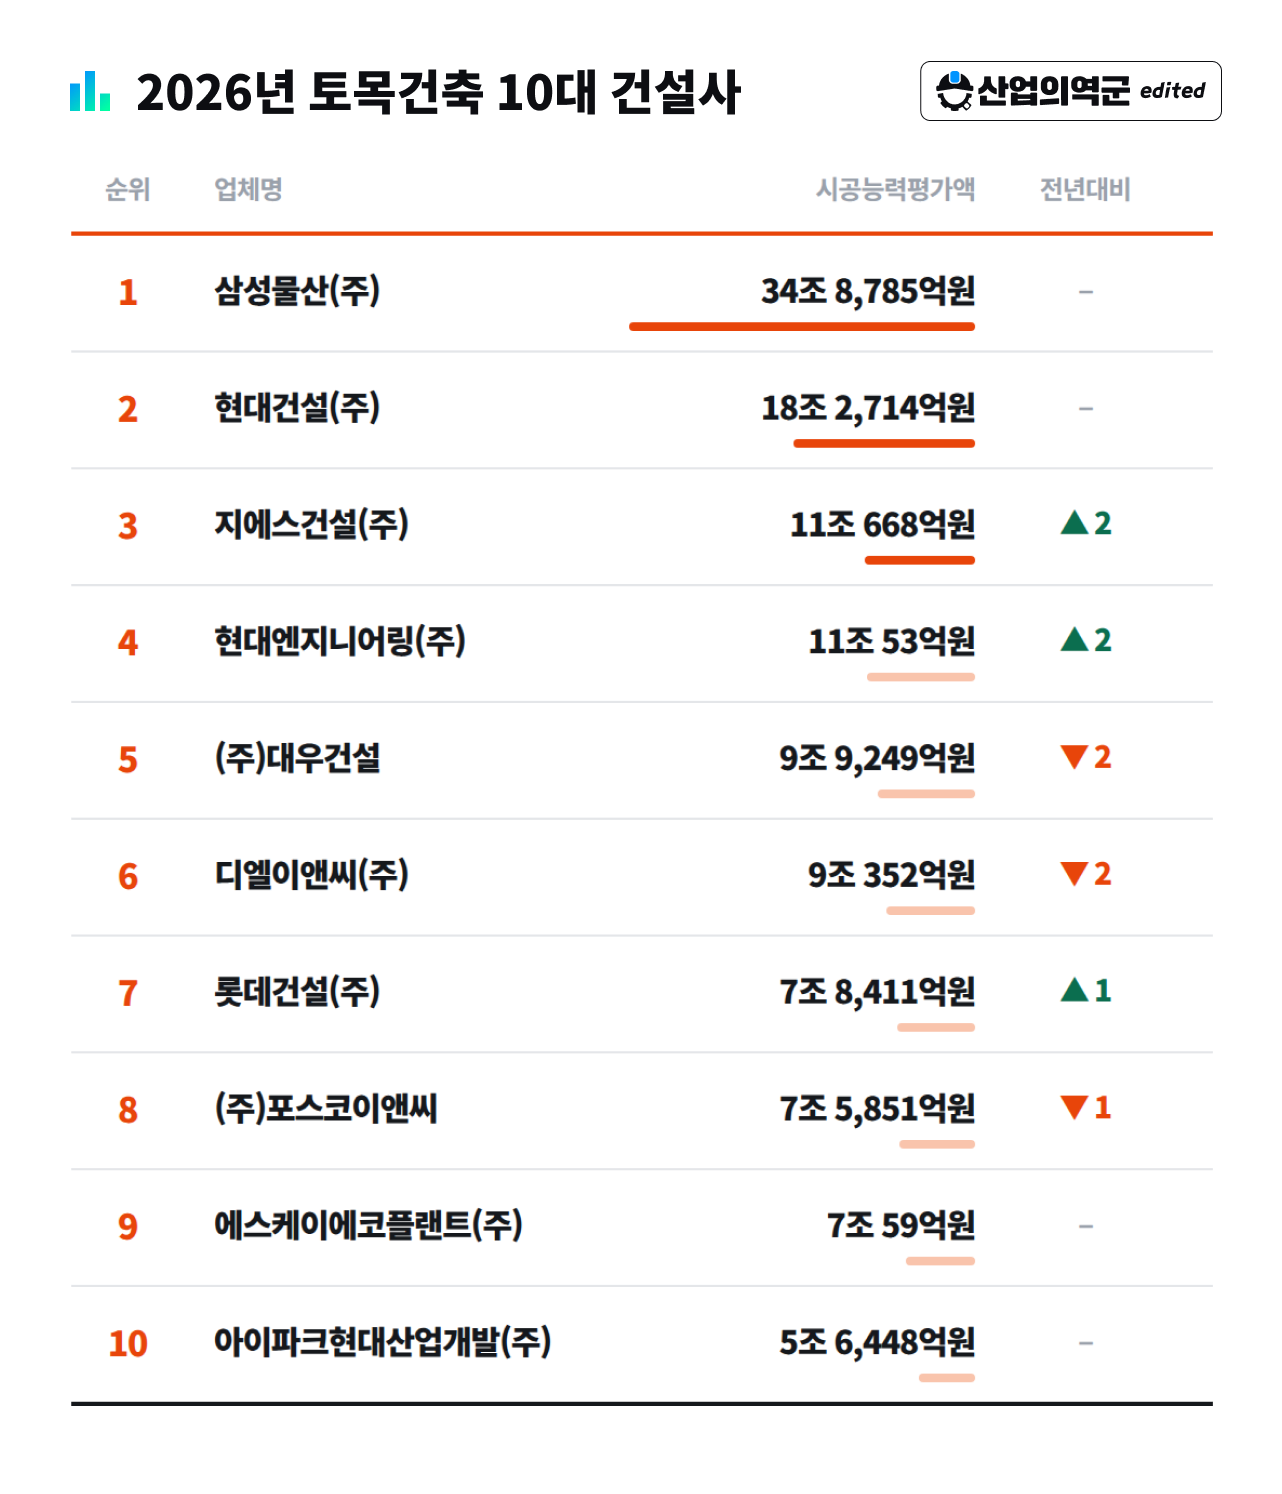This screenshot has height=1494, width=1282.
Task: Click the red down arrow for (주)대우건설
Action: (1074, 757)
